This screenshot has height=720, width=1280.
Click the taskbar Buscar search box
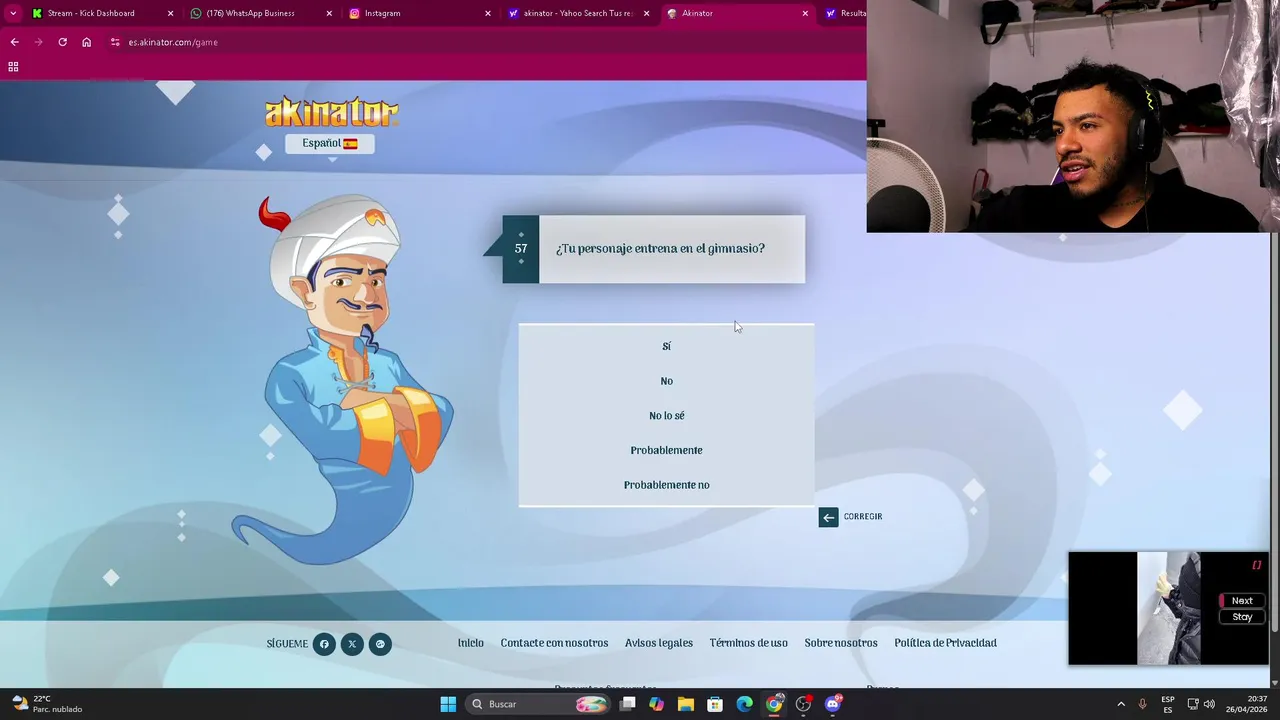[x=539, y=704]
